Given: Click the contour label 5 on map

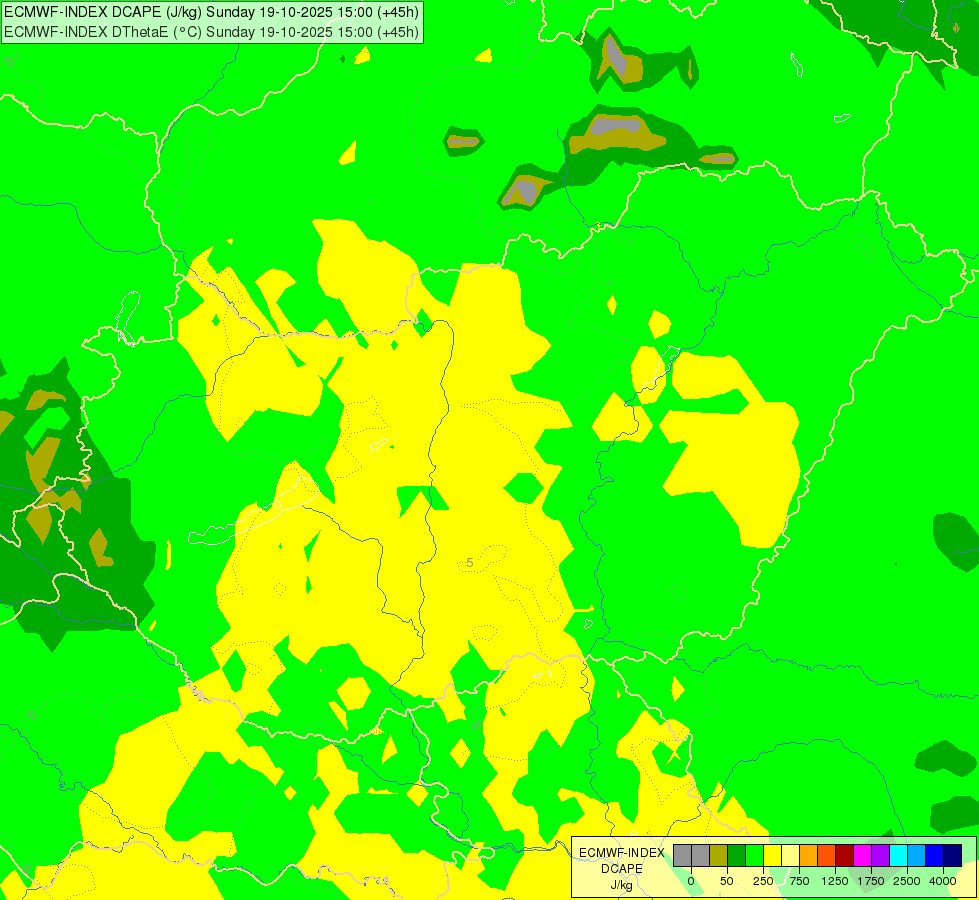Looking at the screenshot, I should point(470,563).
